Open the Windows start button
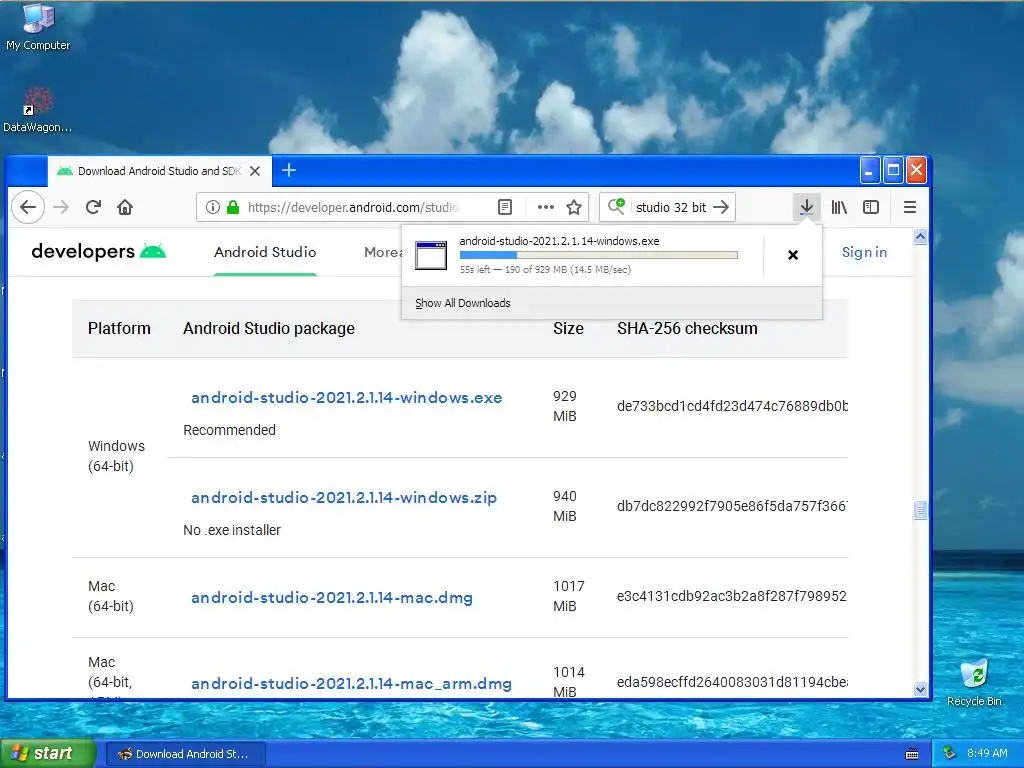 click(48, 754)
